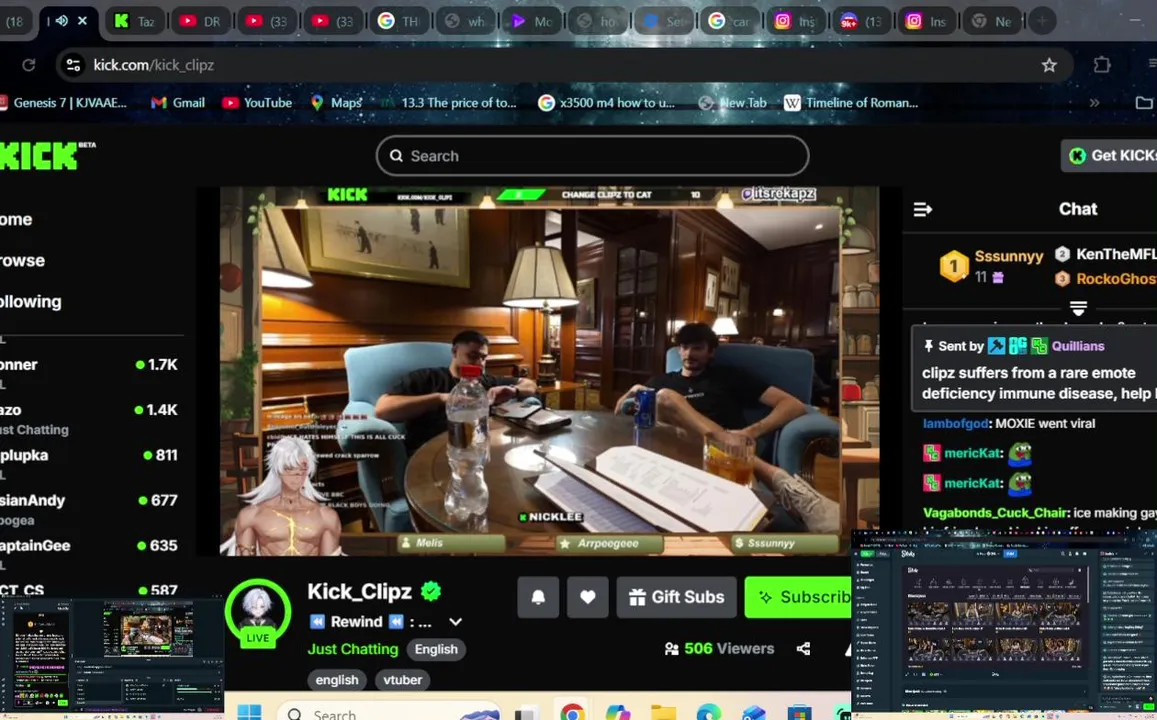This screenshot has height=720, width=1157.
Task: Switch to the Kick 'Taz' tab
Action: (134, 21)
